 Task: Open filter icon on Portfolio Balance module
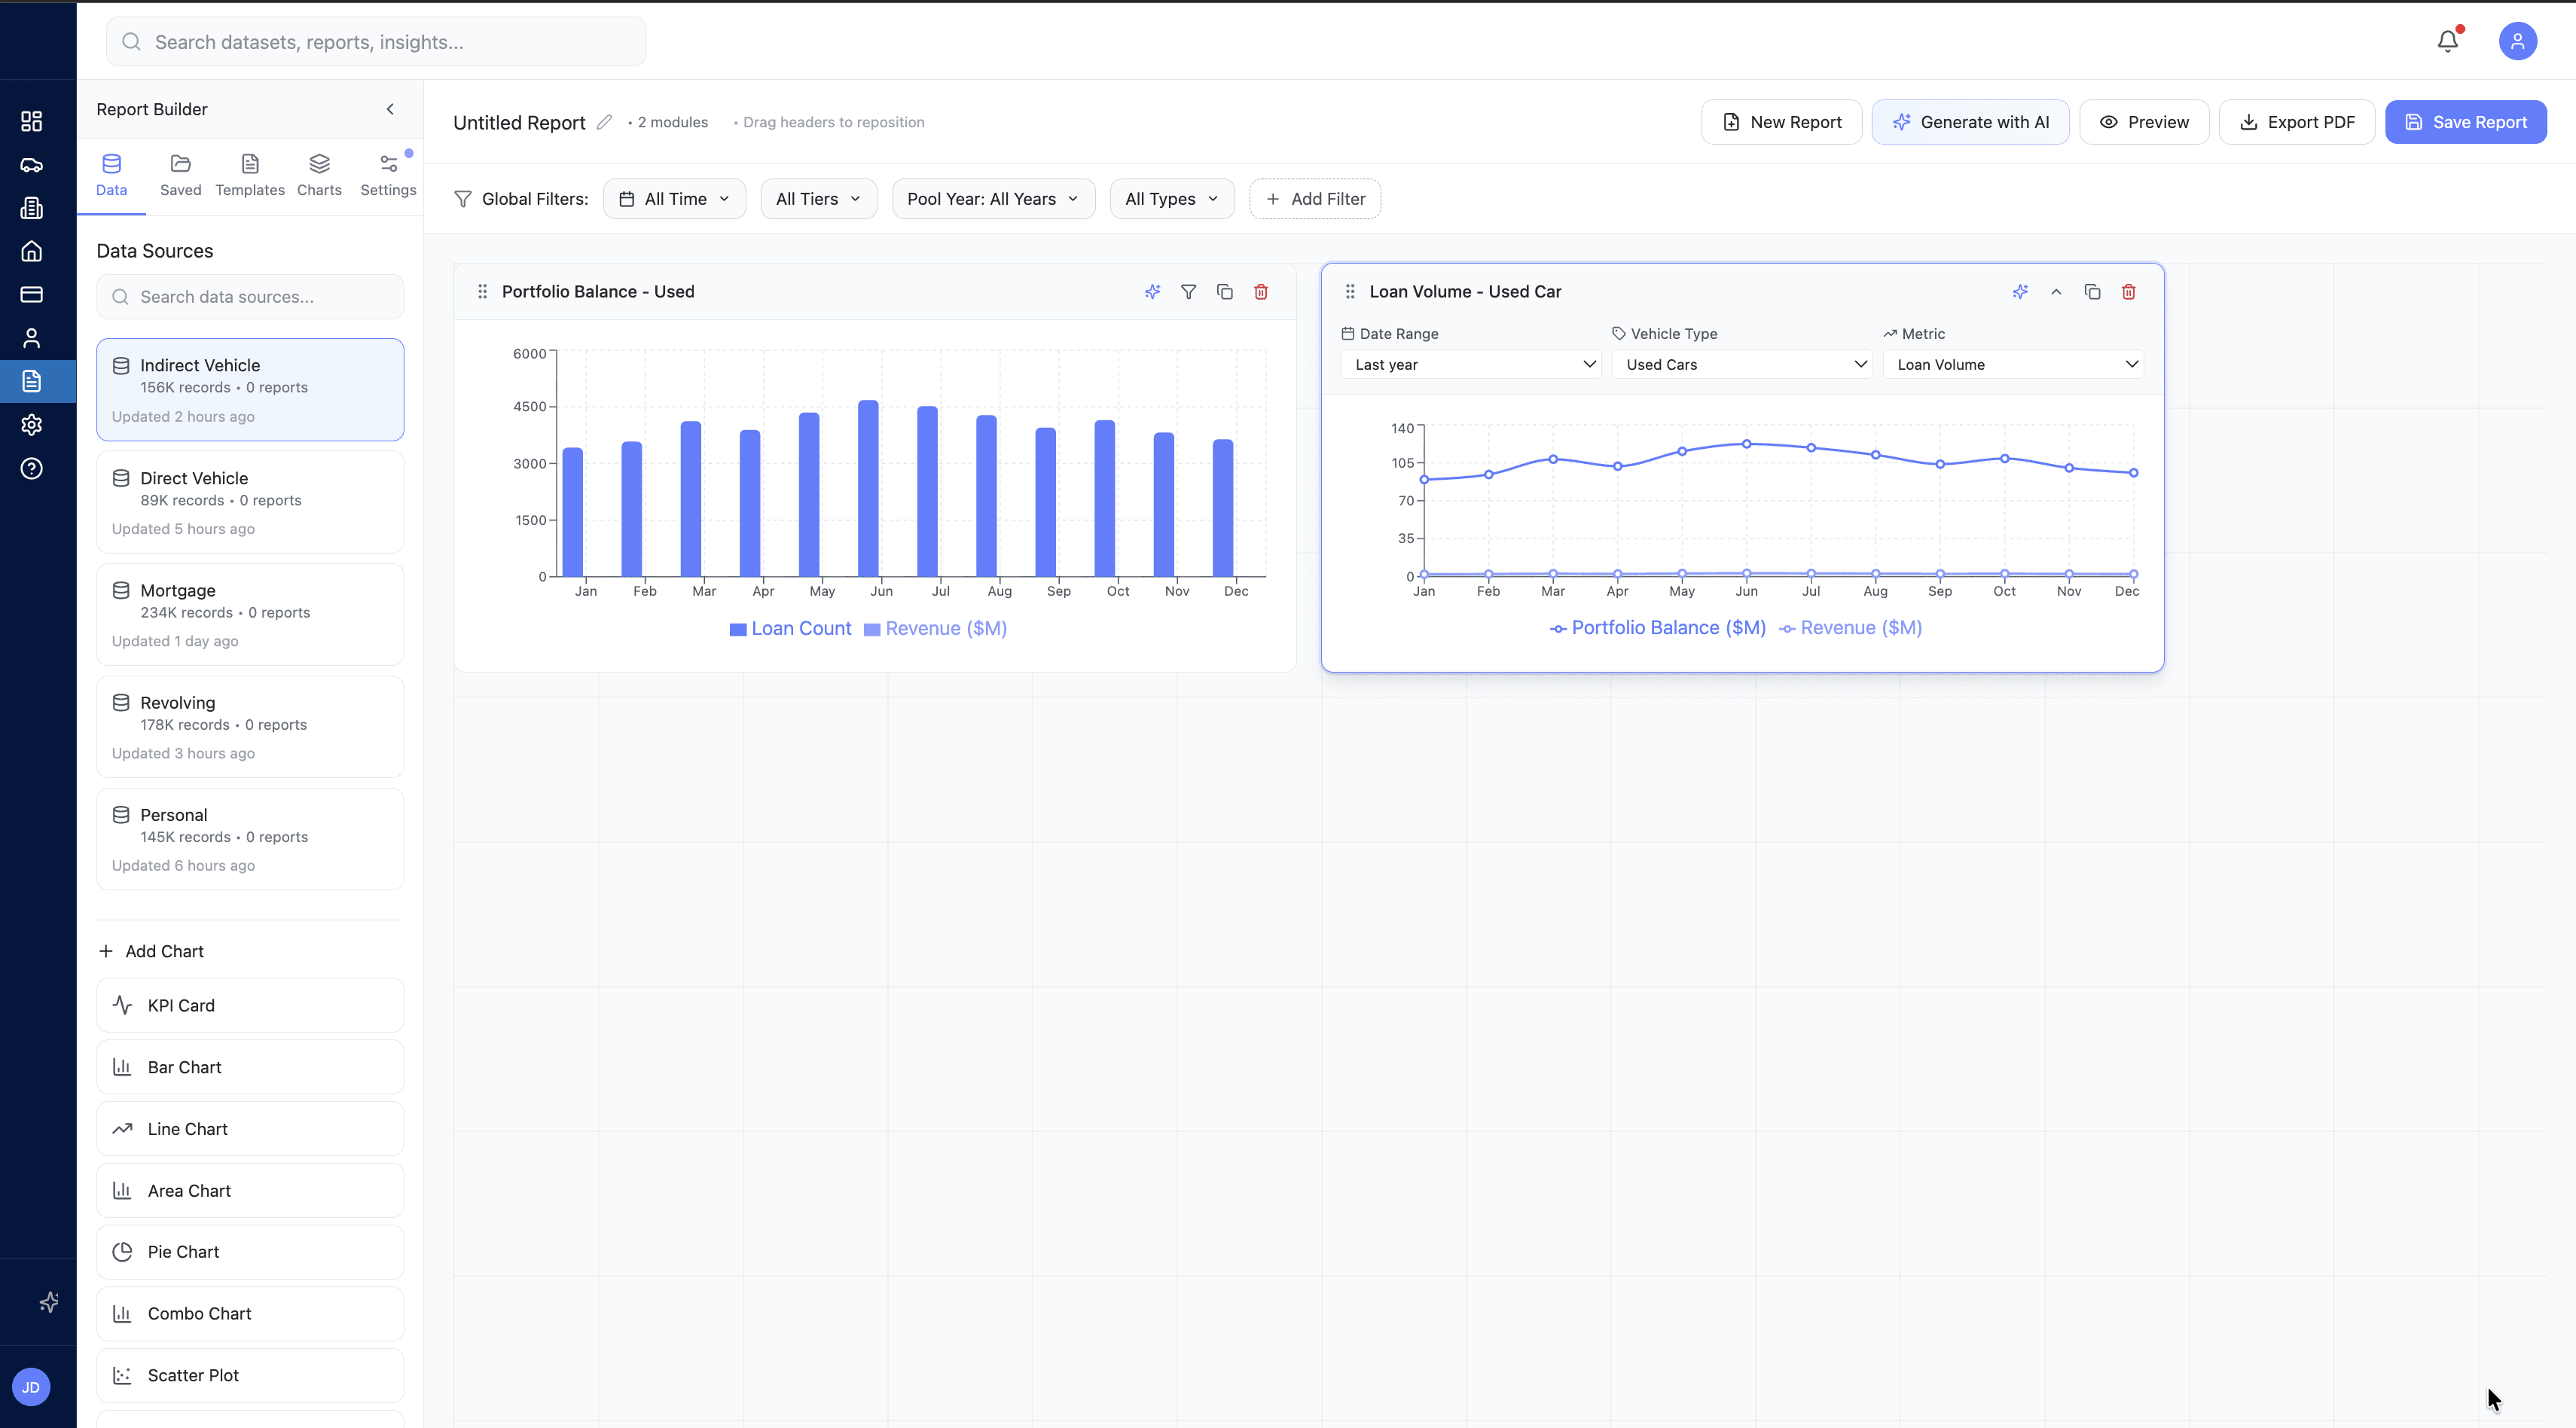coord(1188,292)
